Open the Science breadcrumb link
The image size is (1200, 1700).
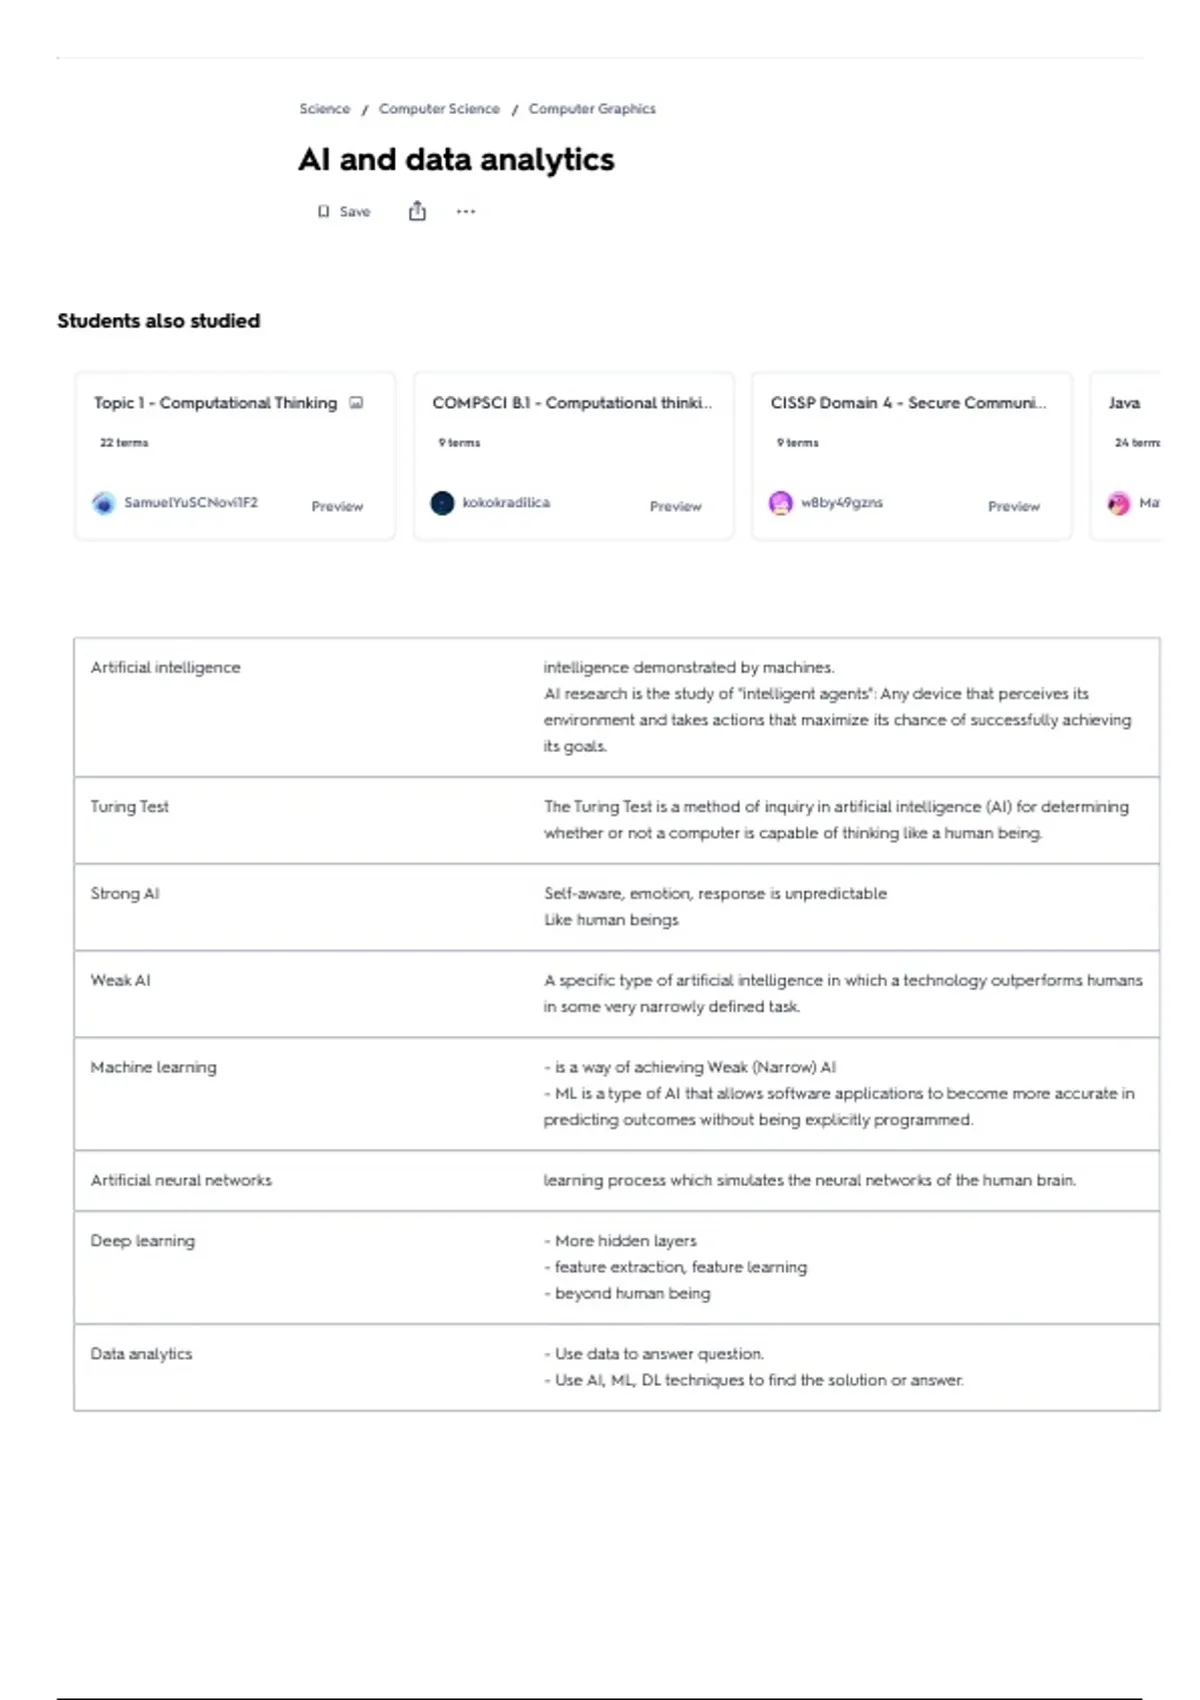tap(325, 109)
